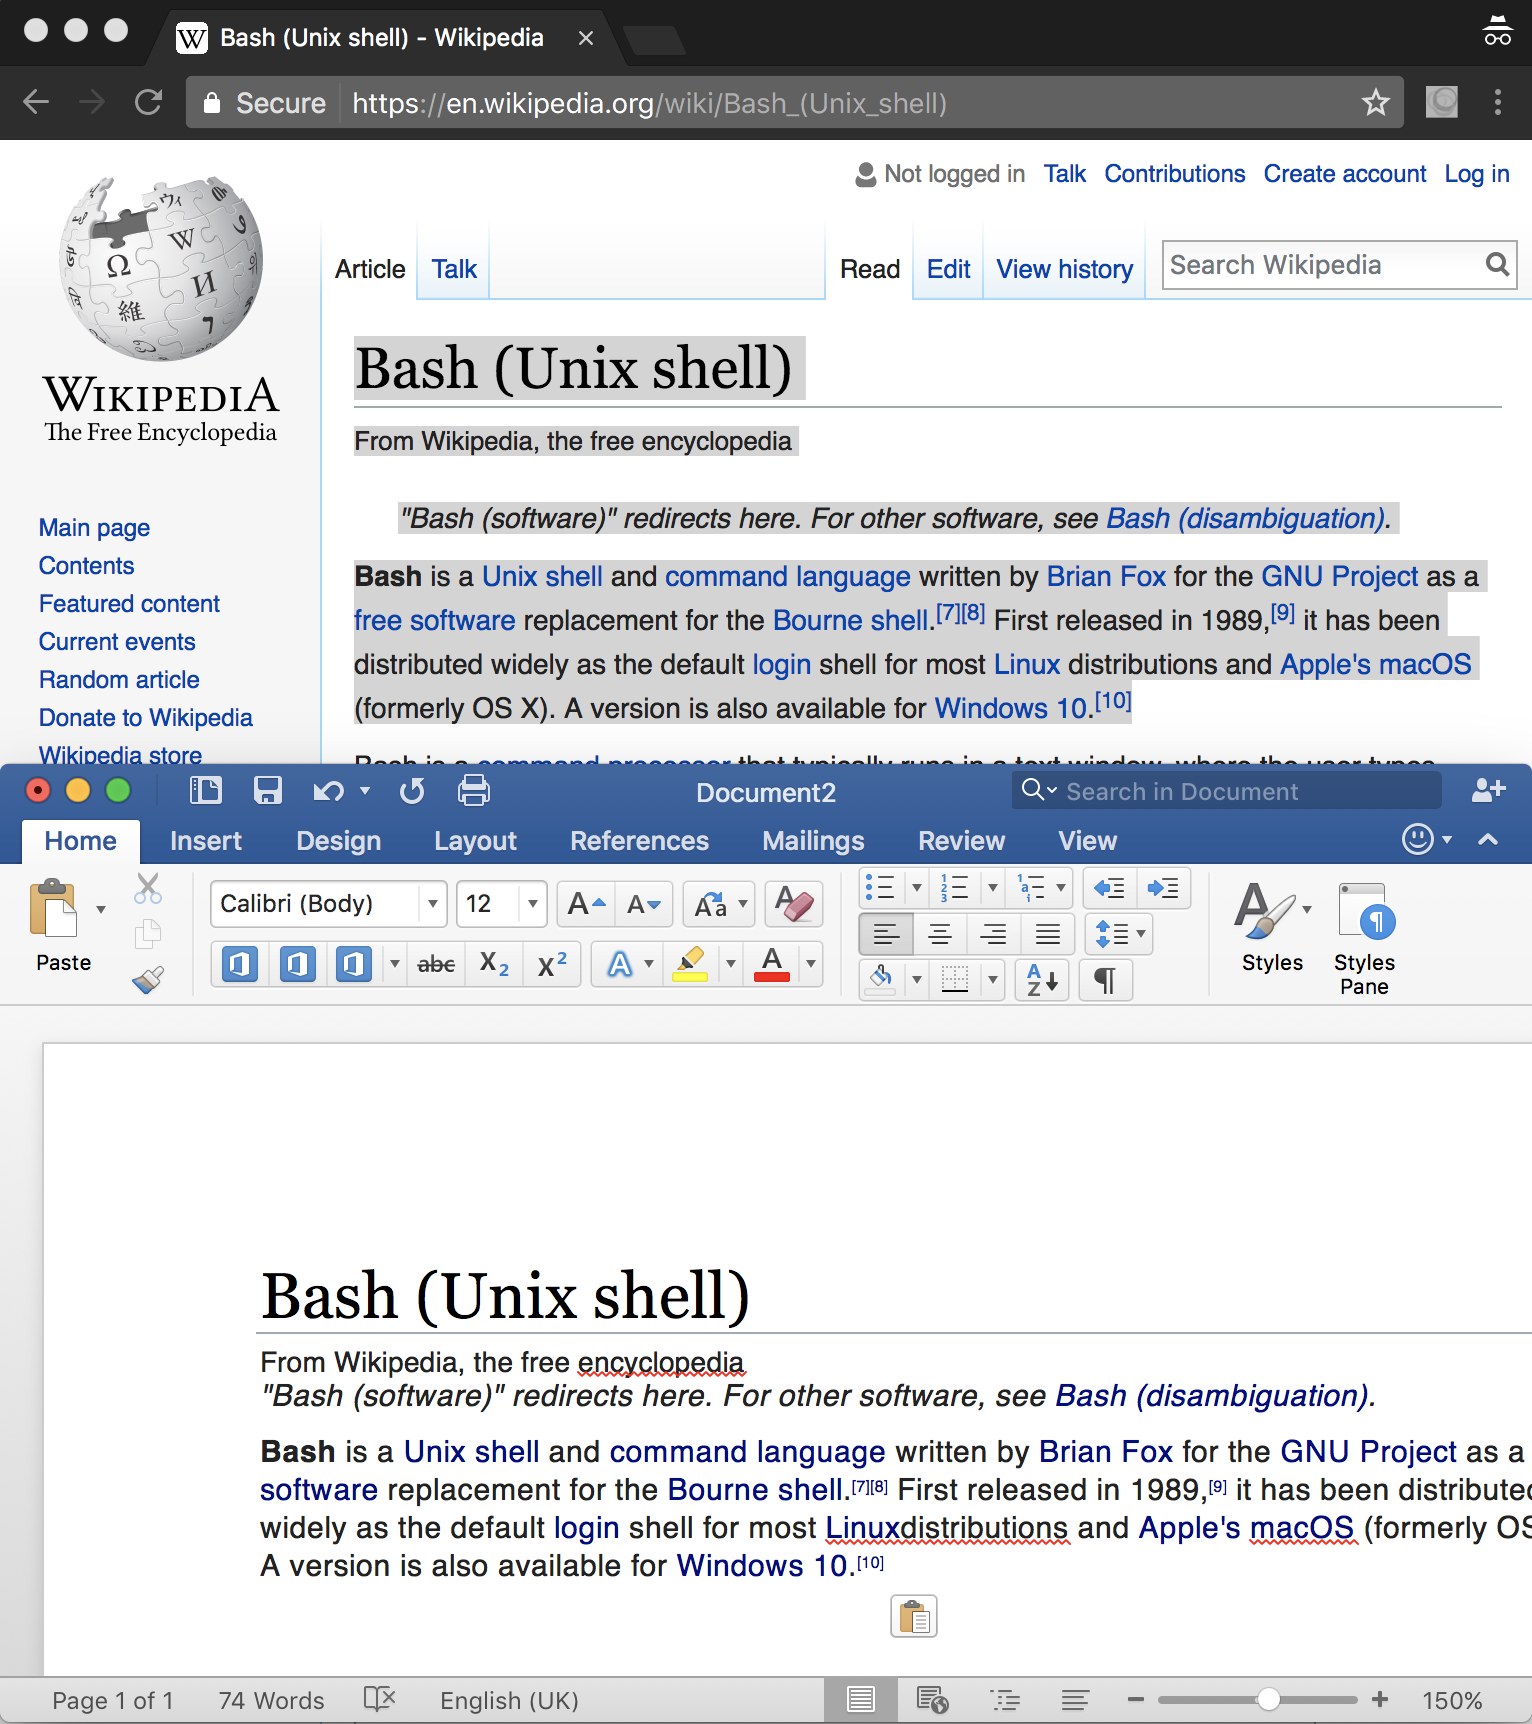Viewport: 1532px width, 1724px height.
Task: Open the Styles Pane
Action: coord(1365,938)
